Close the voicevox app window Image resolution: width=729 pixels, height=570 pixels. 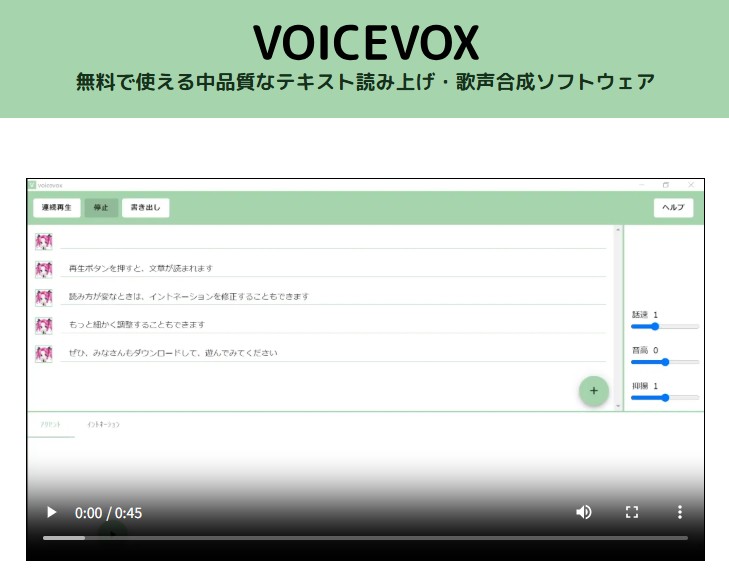point(691,185)
